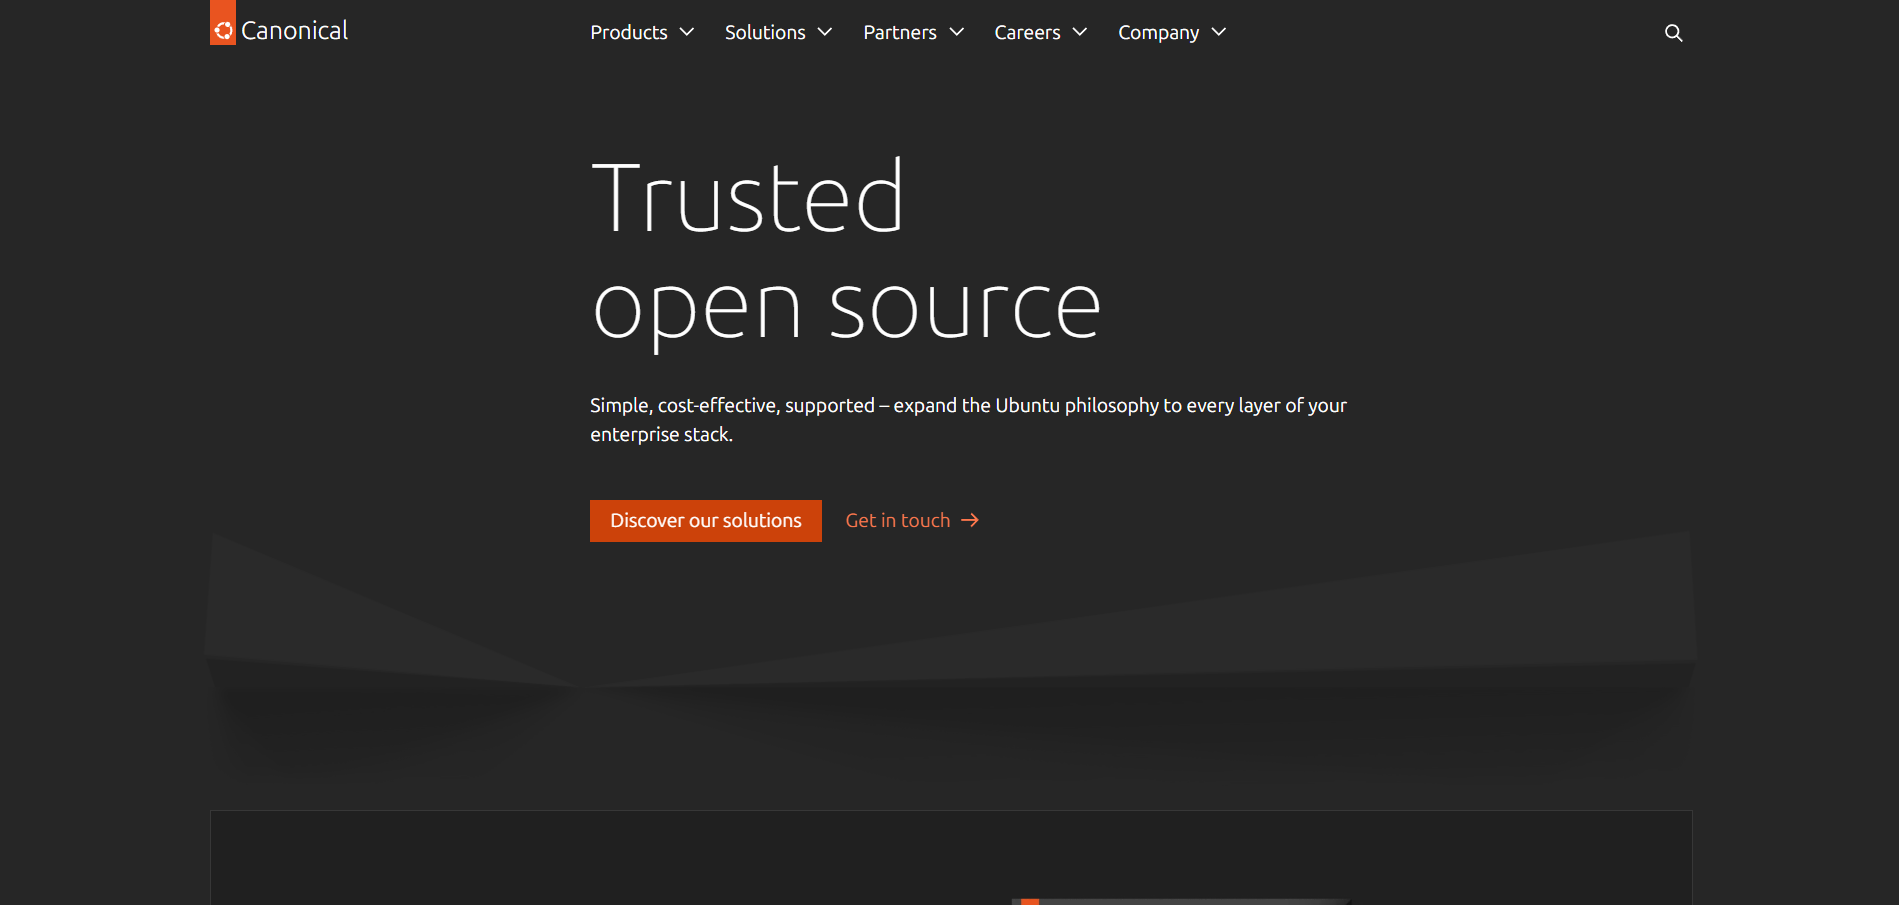
Task: Click the arrow icon next to Get in touch
Action: coord(969,520)
